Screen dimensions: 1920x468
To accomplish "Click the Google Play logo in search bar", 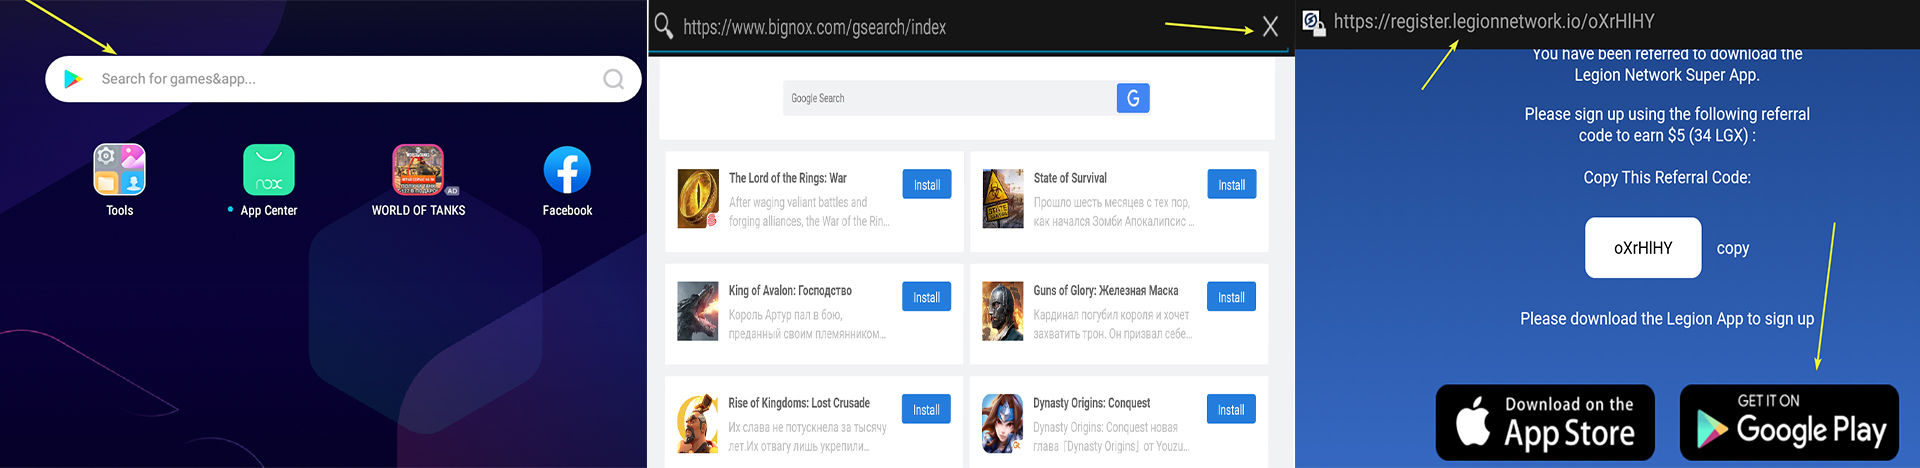I will [x=73, y=79].
